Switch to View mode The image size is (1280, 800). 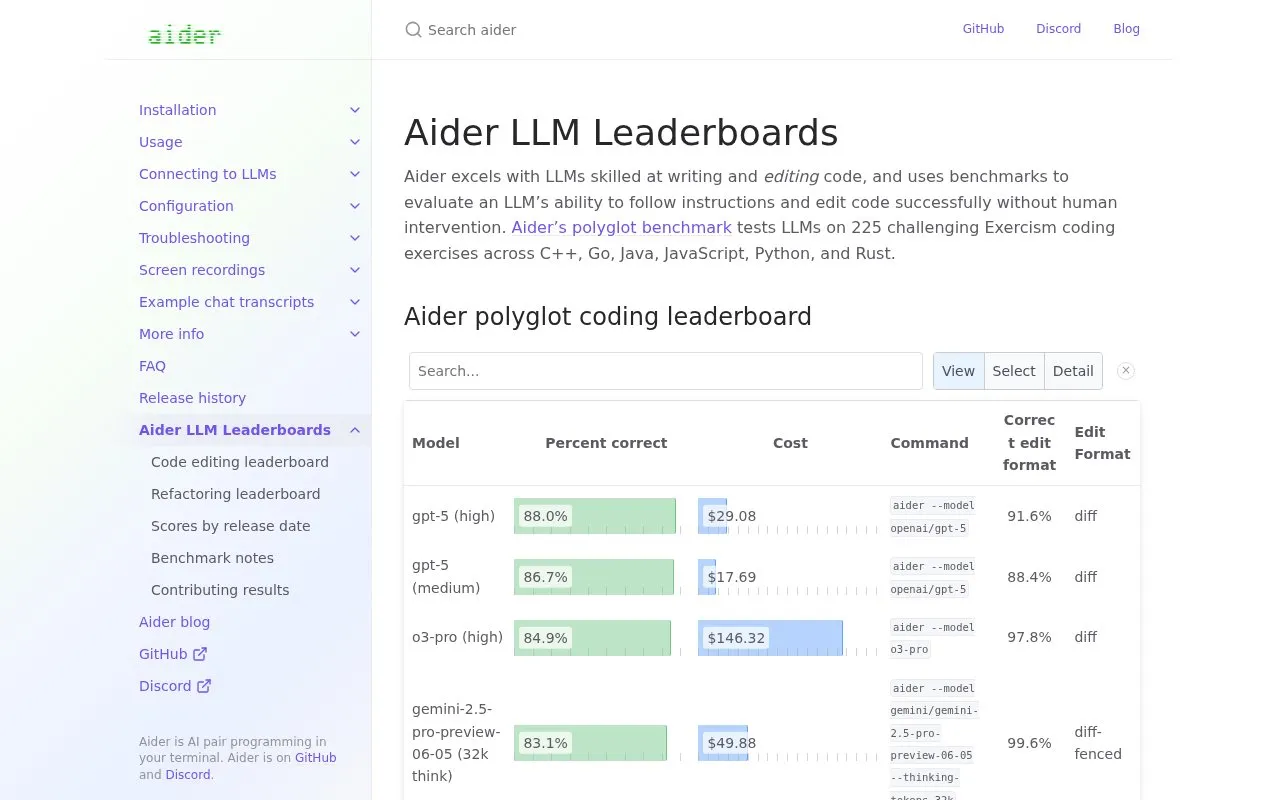pyautogui.click(x=958, y=371)
